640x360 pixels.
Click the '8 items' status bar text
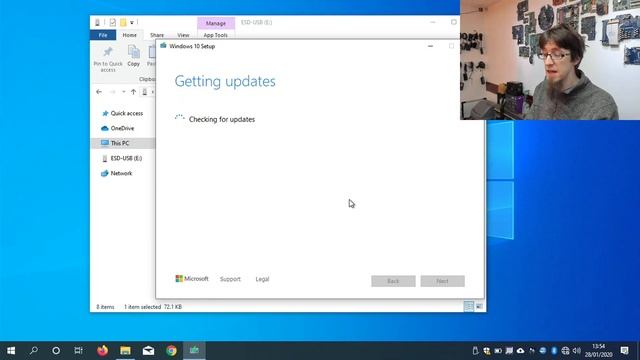(105, 307)
